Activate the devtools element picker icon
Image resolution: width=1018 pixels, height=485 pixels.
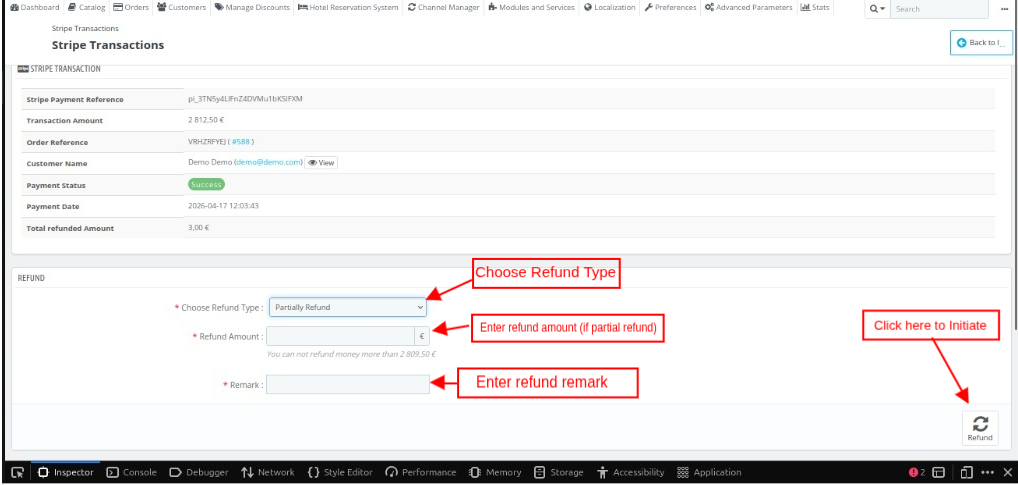pos(18,472)
